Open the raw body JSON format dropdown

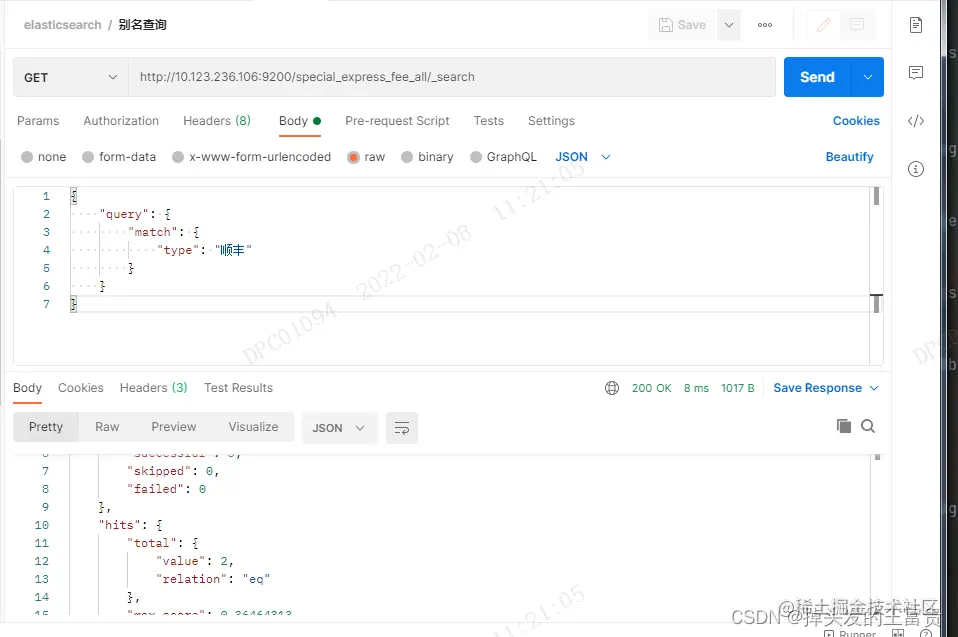click(x=582, y=157)
